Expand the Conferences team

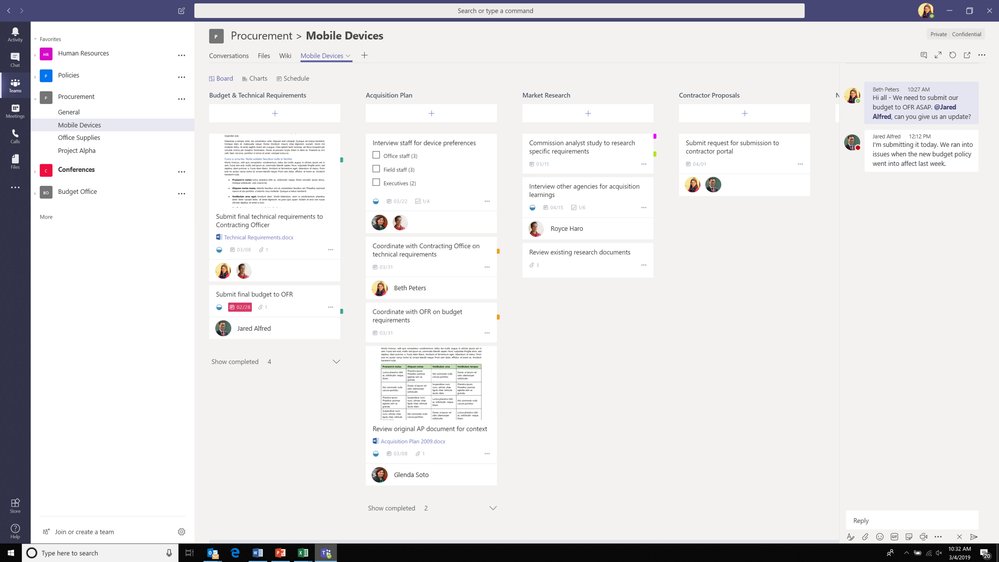(x=36, y=171)
